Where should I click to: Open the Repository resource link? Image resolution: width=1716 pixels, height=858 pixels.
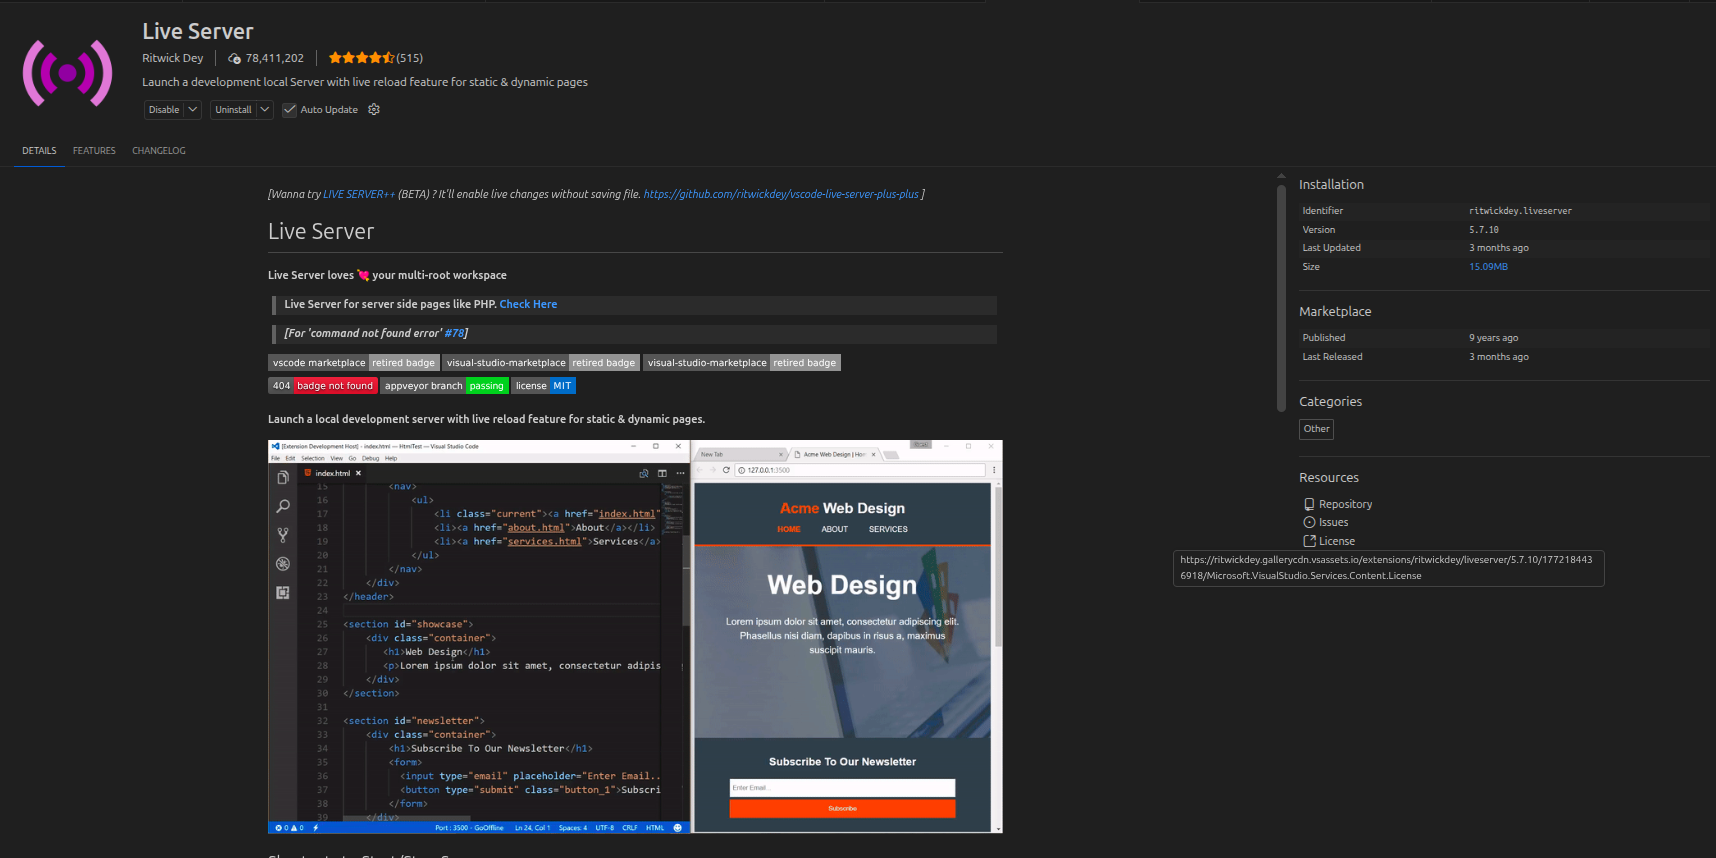(1337, 505)
